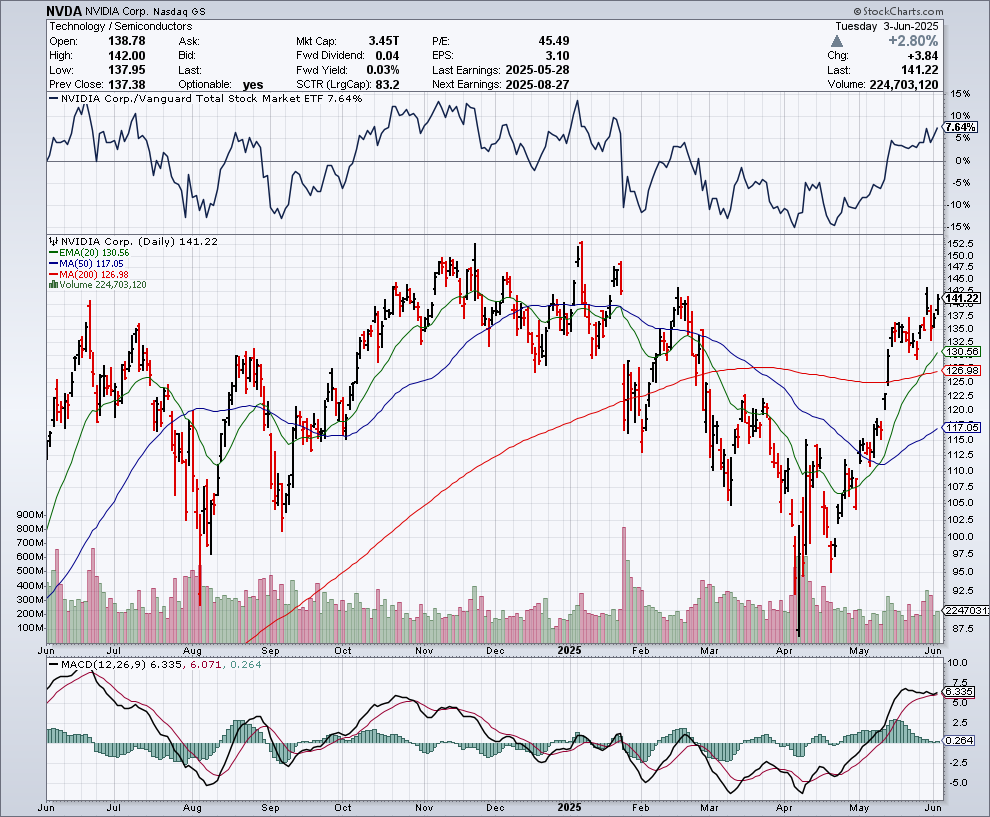Click the SCTR (LrgCap) value 83.2
The height and width of the screenshot is (817, 990).
pyautogui.click(x=388, y=84)
